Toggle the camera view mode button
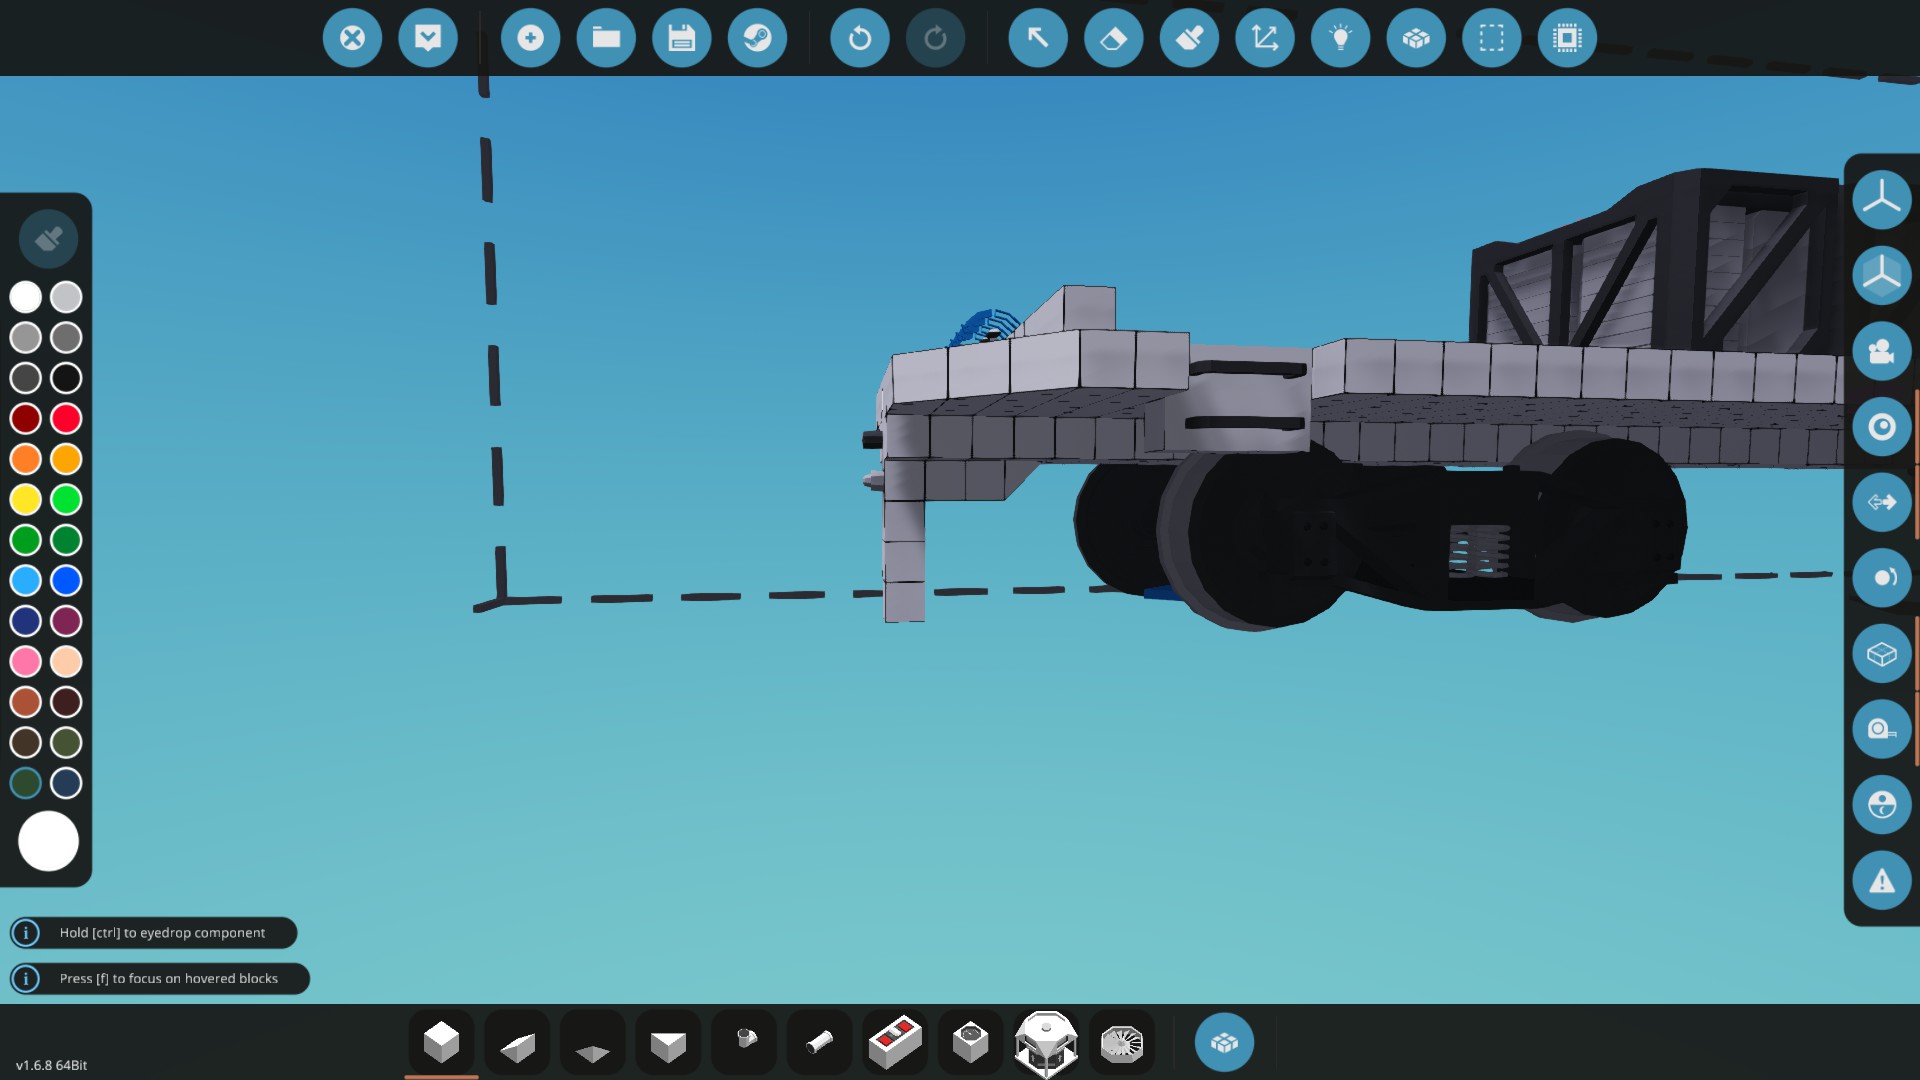The width and height of the screenshot is (1920, 1080). [1881, 351]
